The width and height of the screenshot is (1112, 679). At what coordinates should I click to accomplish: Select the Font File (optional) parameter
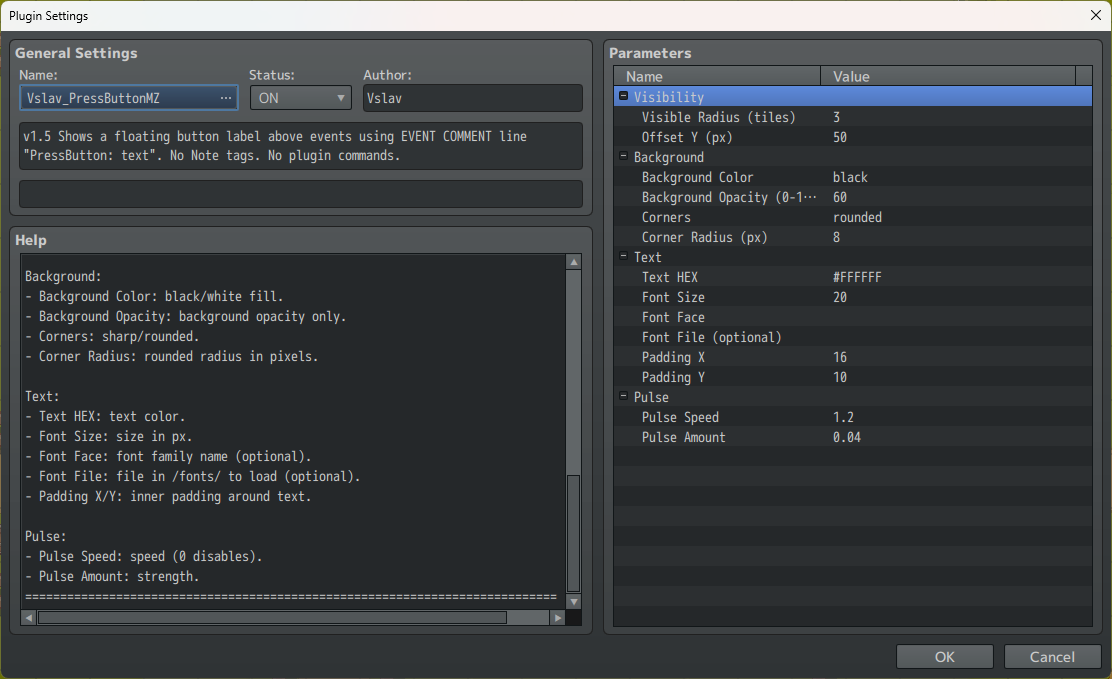[710, 337]
